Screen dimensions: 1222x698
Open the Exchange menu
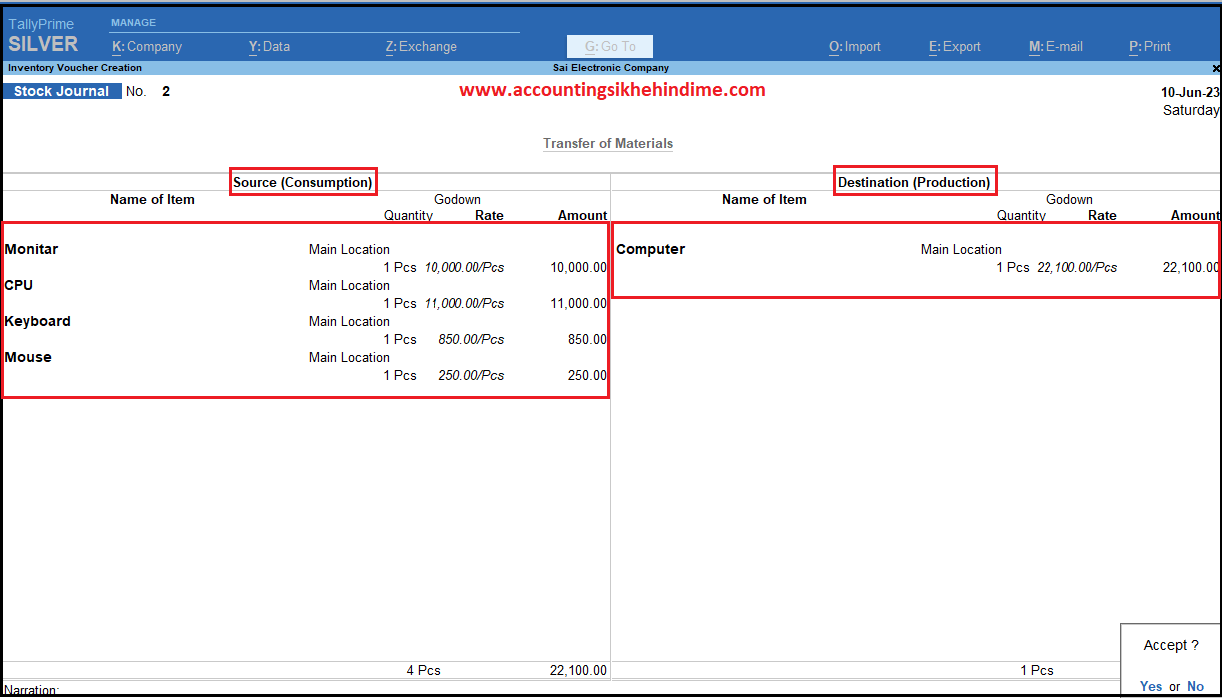(421, 46)
